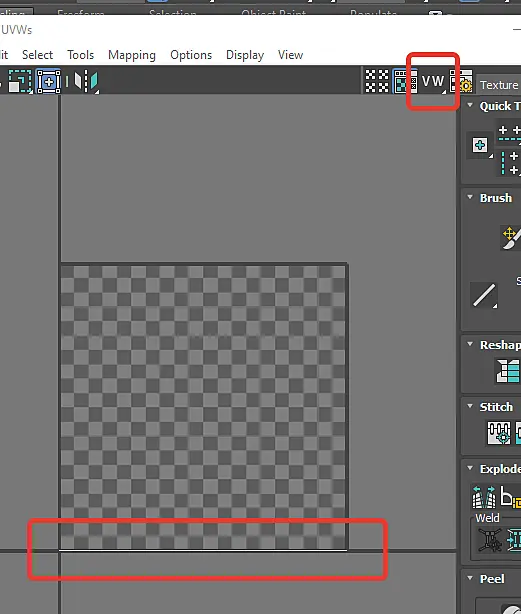
Task: Select the Paint Move brush tool
Action: (x=511, y=237)
